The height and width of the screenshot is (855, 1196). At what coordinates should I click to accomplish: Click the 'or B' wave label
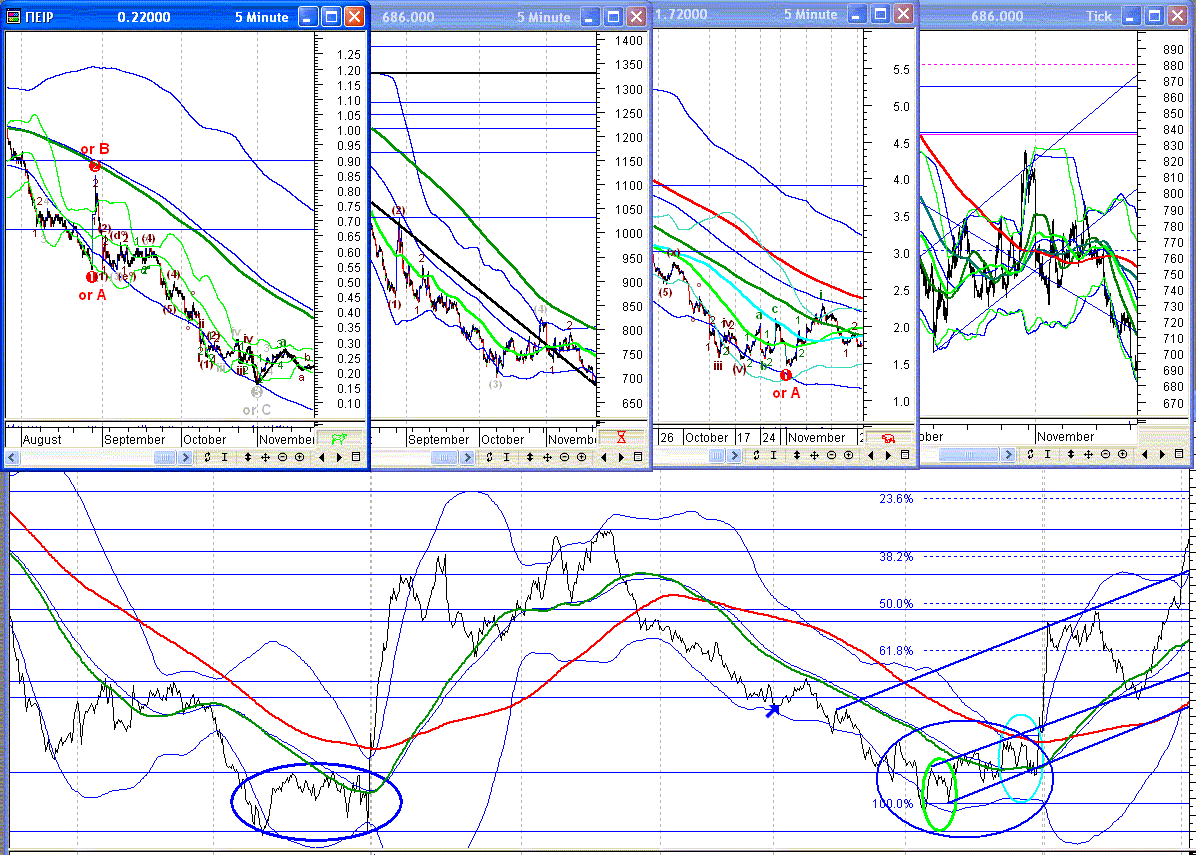(x=95, y=149)
